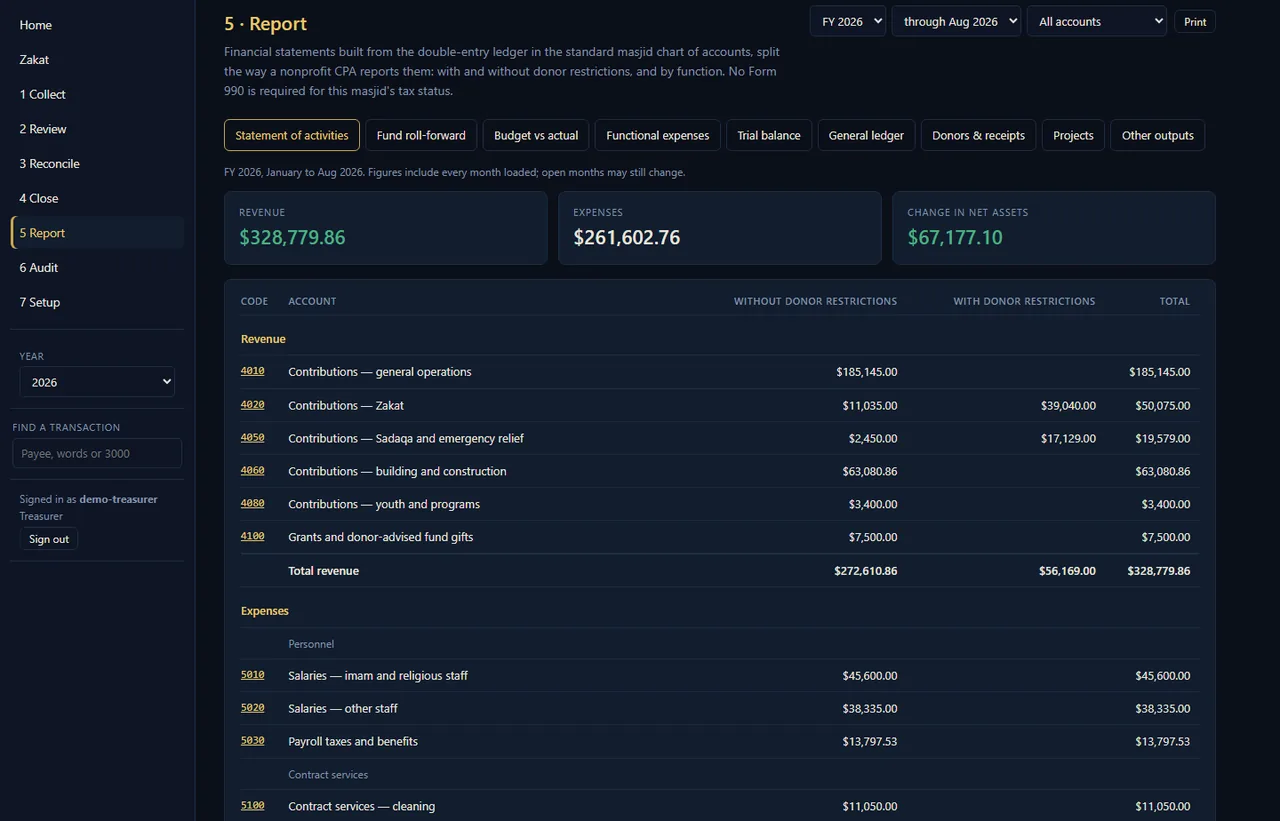
Task: Open step 1 Collect in sidebar
Action: click(x=97, y=94)
